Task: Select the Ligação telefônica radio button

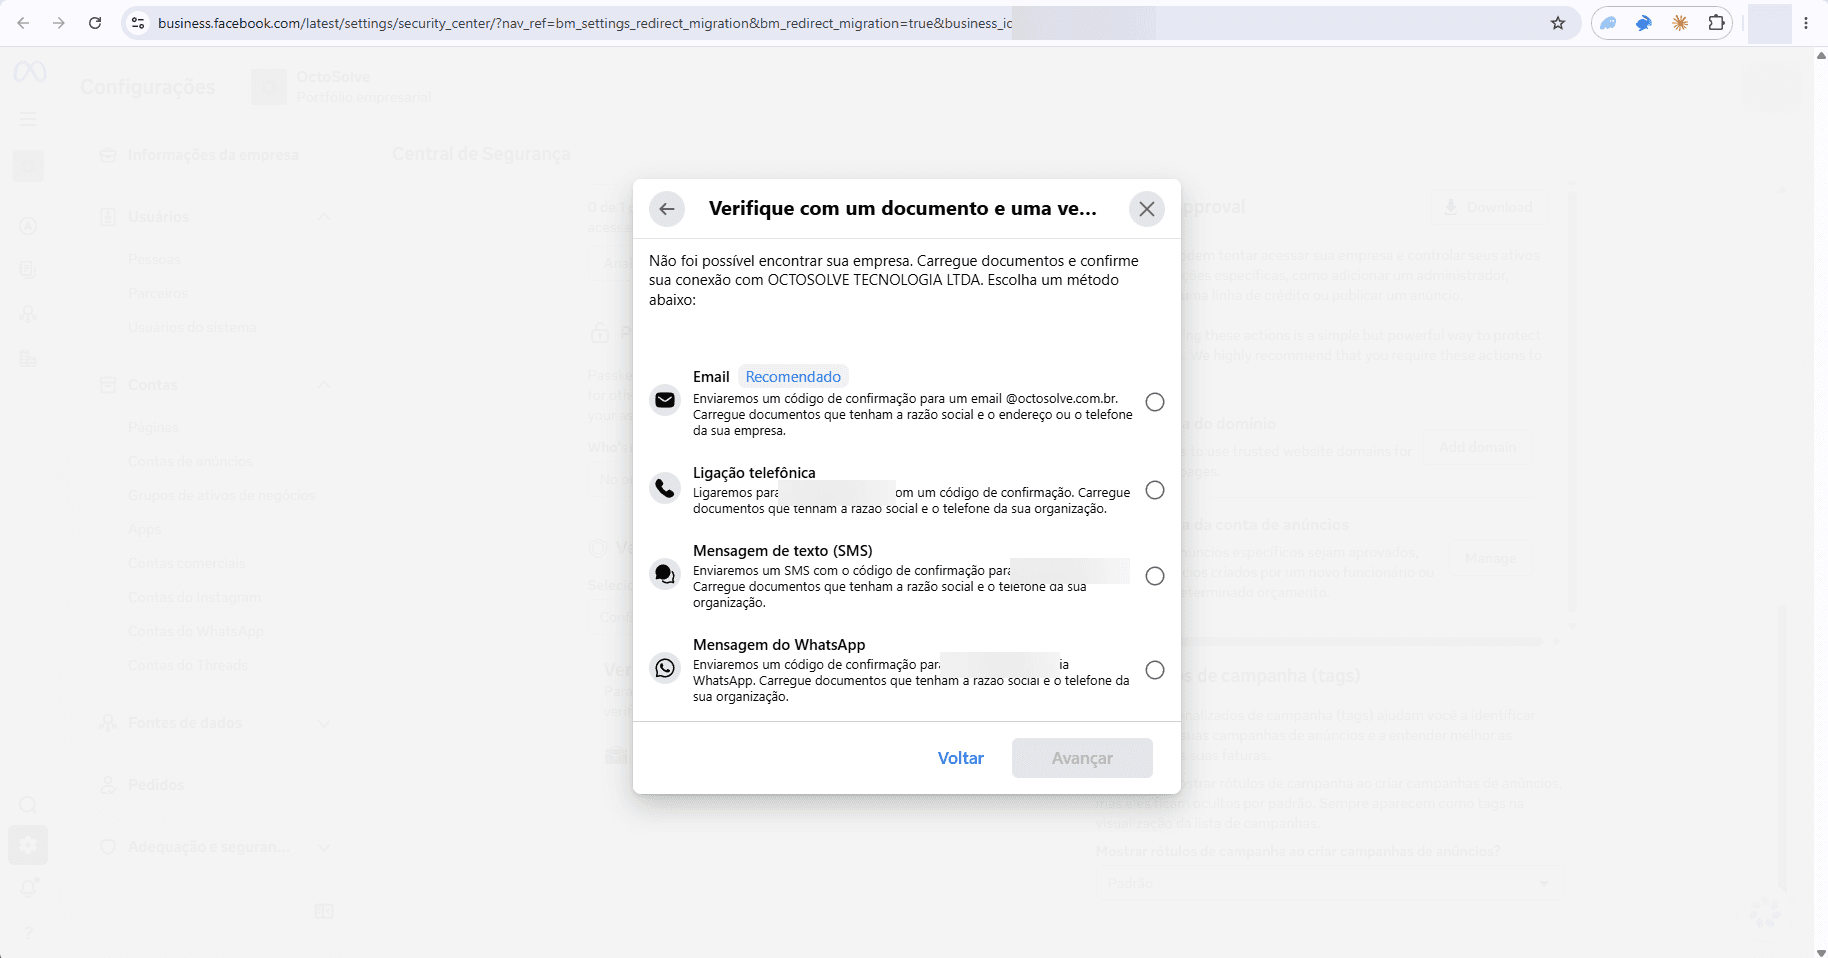Action: pyautogui.click(x=1155, y=490)
